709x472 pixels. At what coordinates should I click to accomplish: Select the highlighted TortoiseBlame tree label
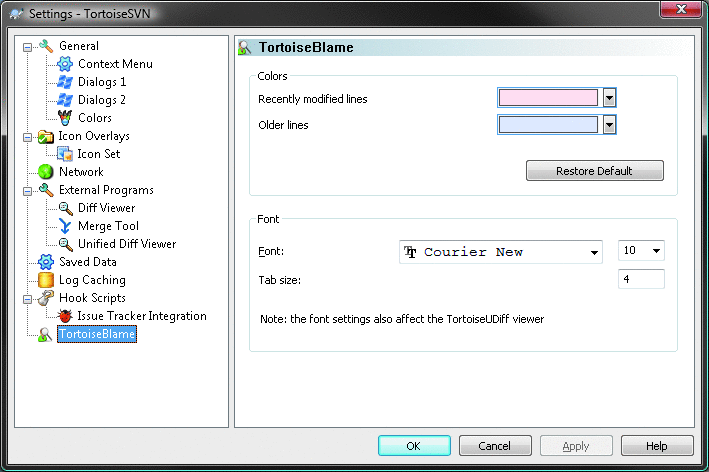[97, 334]
